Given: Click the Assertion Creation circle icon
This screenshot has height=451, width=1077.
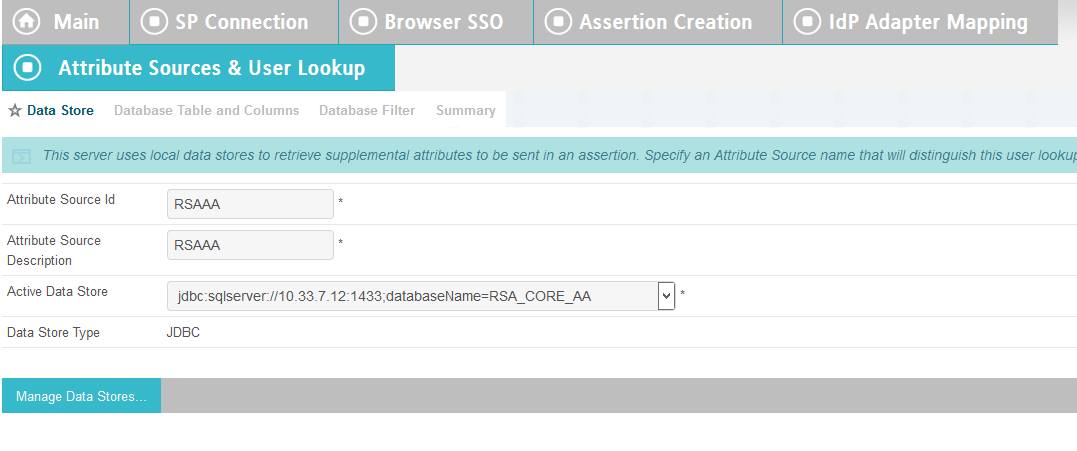Looking at the screenshot, I should click(558, 21).
